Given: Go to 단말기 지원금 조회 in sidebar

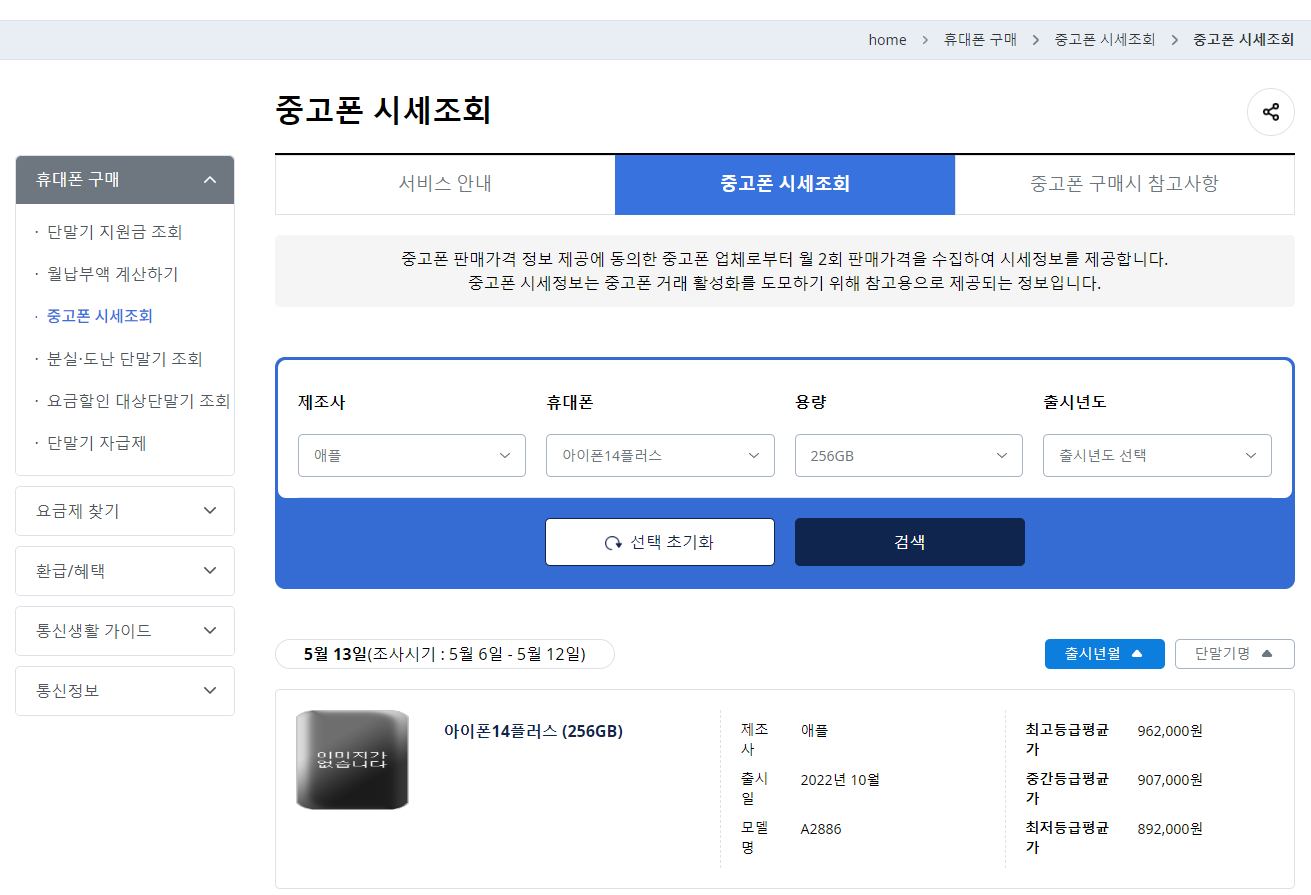Looking at the screenshot, I should [115, 232].
